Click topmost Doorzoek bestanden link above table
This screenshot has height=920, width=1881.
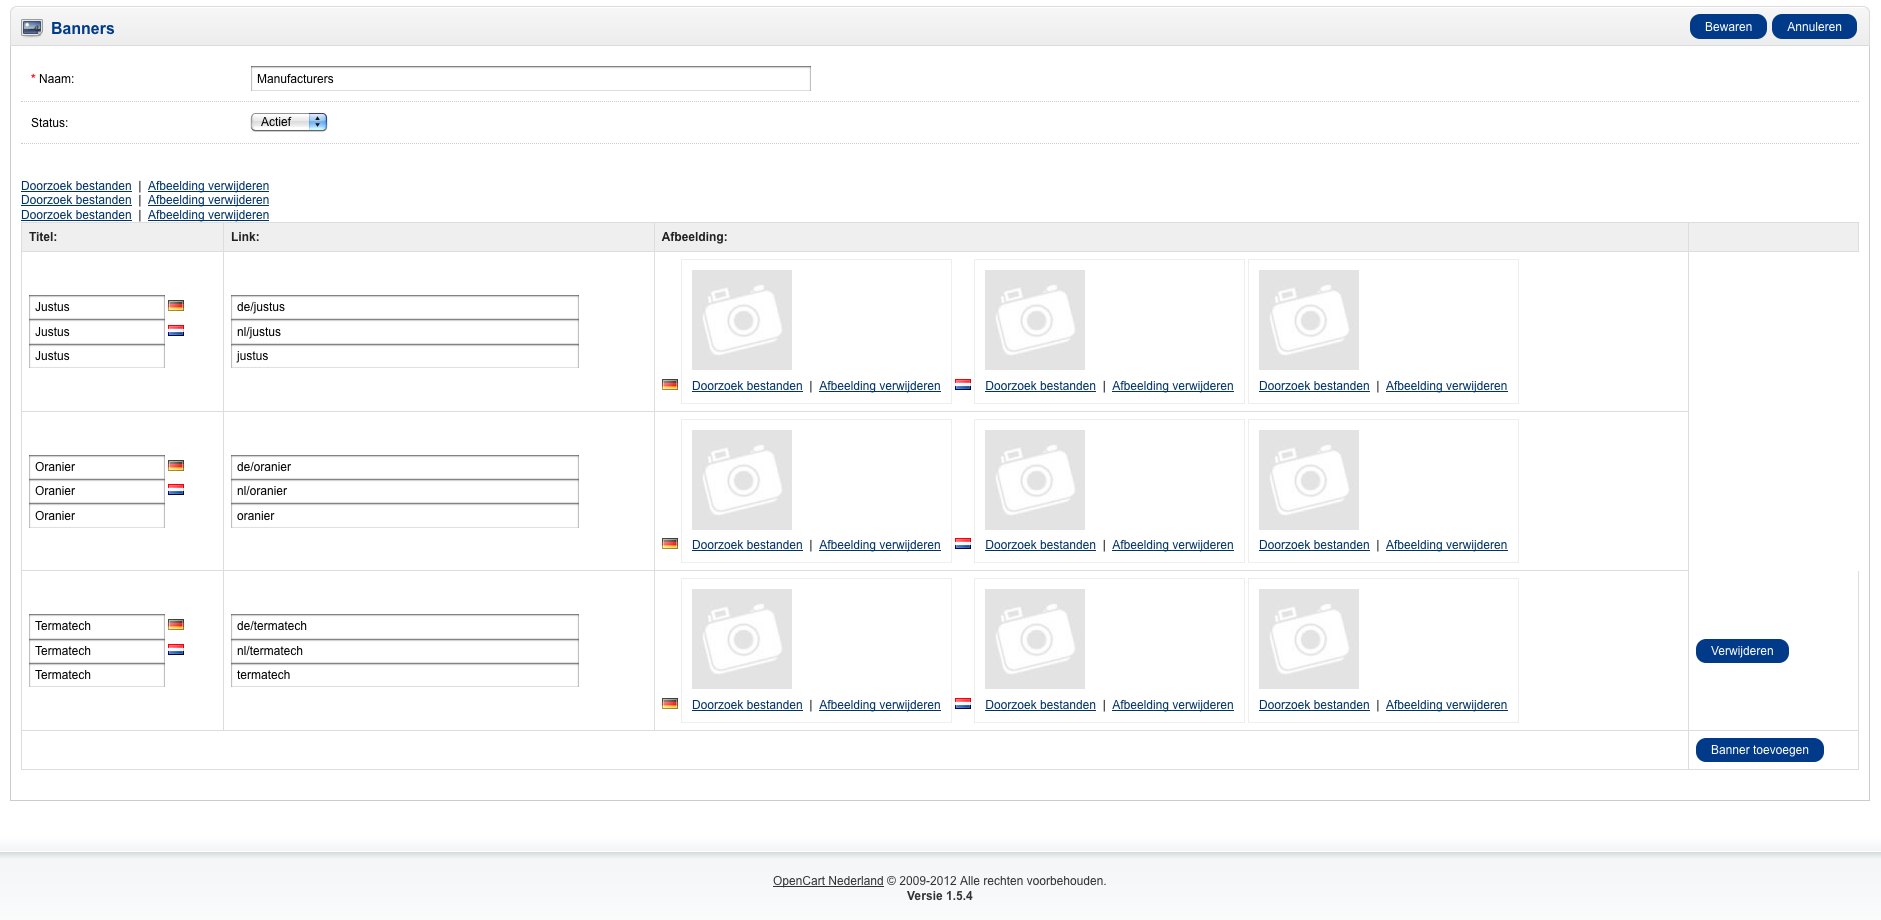pyautogui.click(x=76, y=186)
